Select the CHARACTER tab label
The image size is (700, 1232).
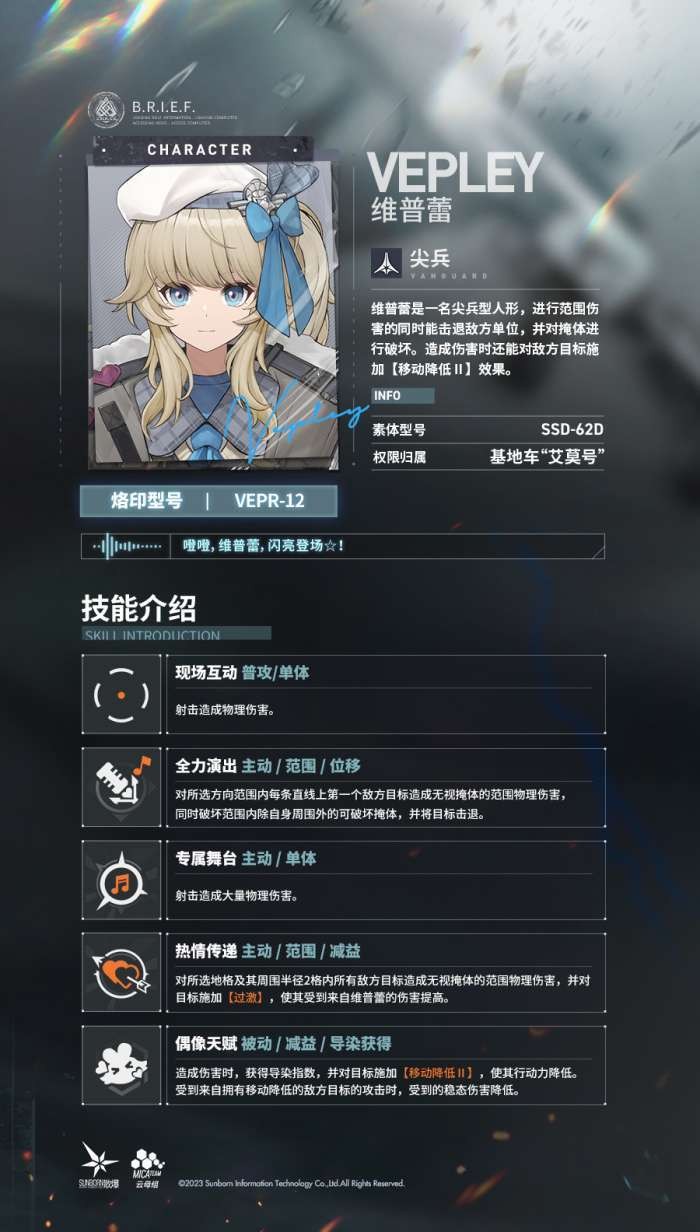199,149
